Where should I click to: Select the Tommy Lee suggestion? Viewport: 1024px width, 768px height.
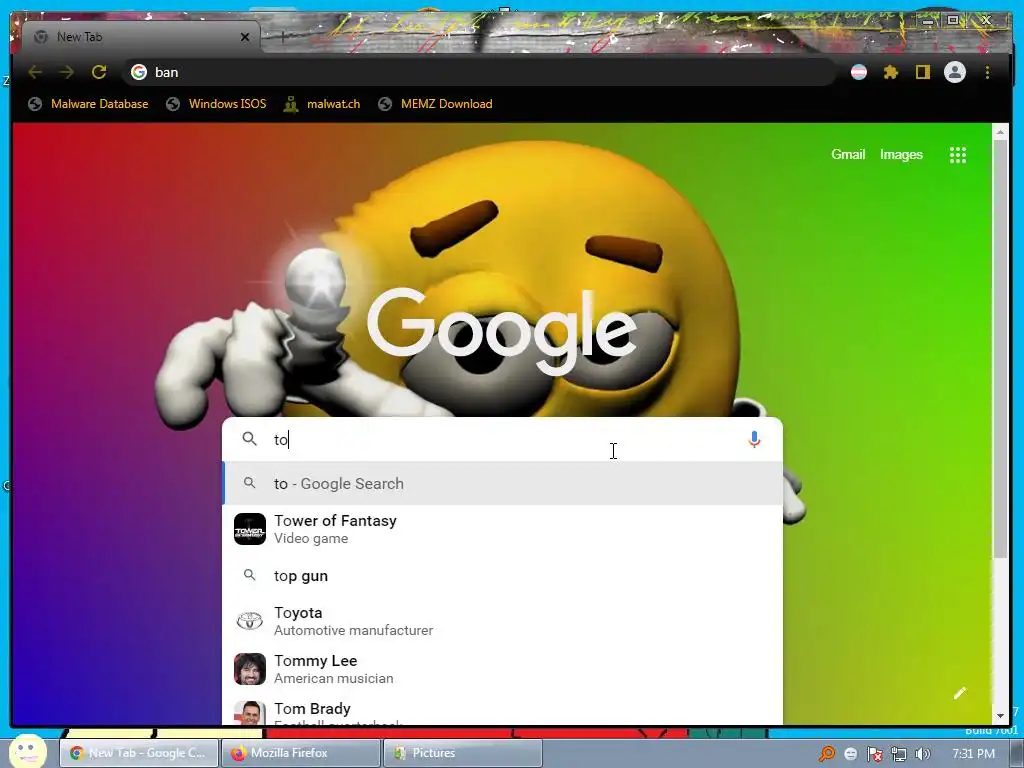coord(503,669)
